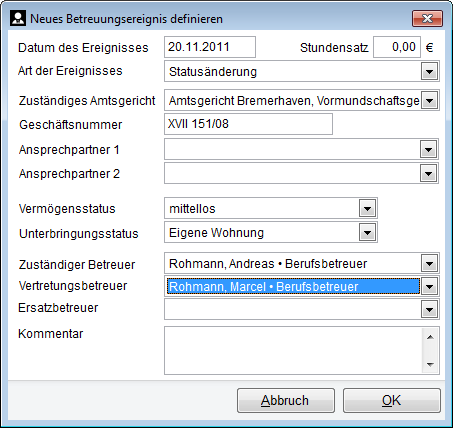Screen dimensions: 453x428
Task: Click the dialog's person icon in title bar
Action: (18, 18)
